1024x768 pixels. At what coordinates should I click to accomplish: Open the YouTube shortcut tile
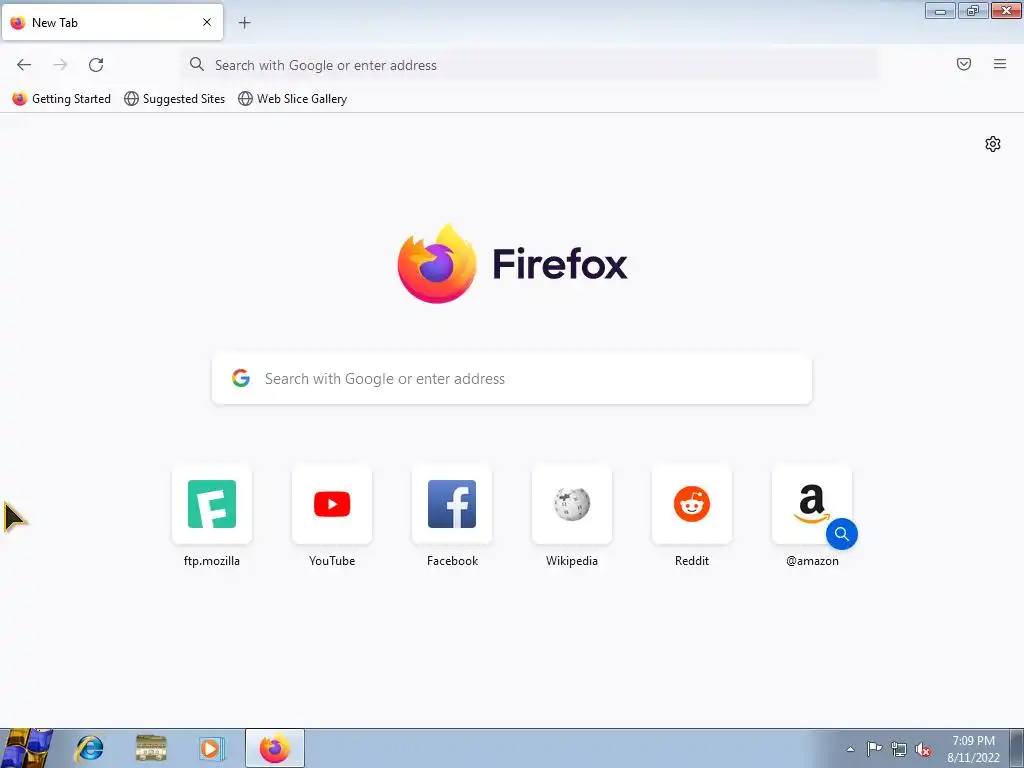pos(332,504)
